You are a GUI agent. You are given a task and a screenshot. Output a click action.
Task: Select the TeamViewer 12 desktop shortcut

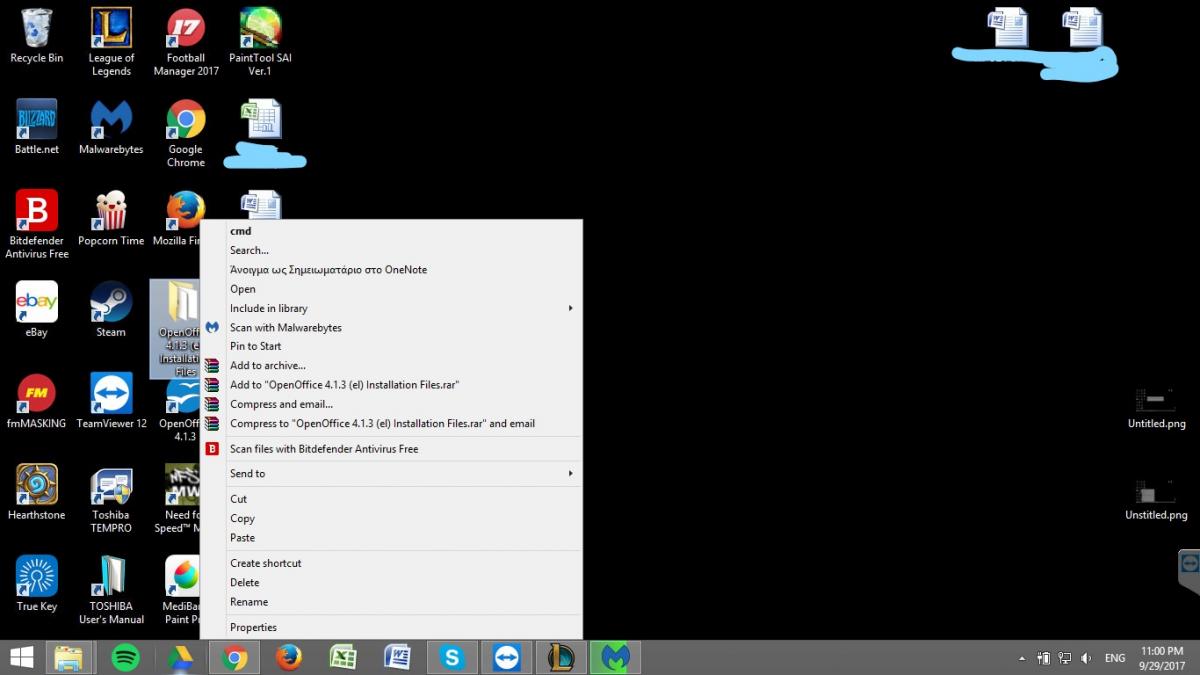111,401
